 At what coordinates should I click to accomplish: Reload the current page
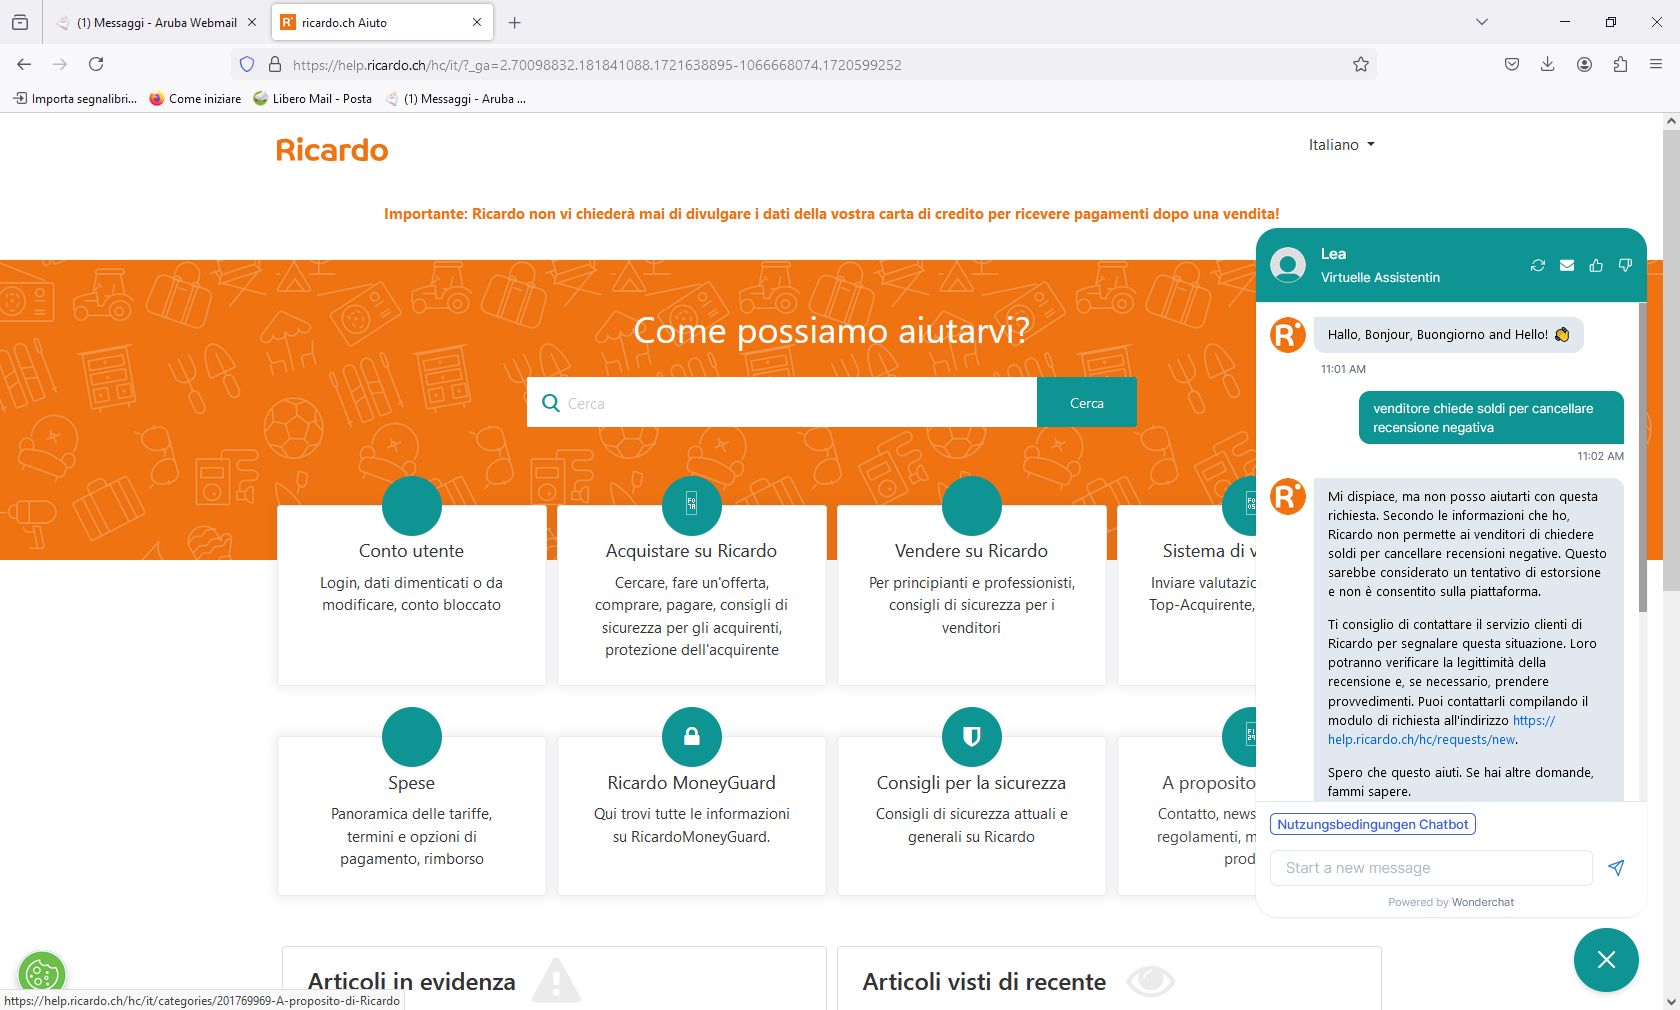tap(96, 65)
